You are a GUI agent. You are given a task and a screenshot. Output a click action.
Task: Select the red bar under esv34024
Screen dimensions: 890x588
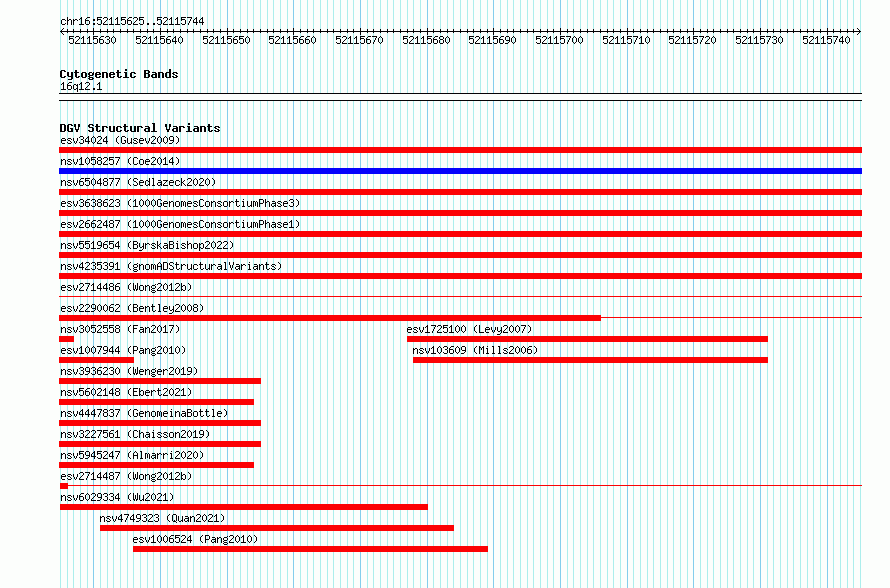460,150
